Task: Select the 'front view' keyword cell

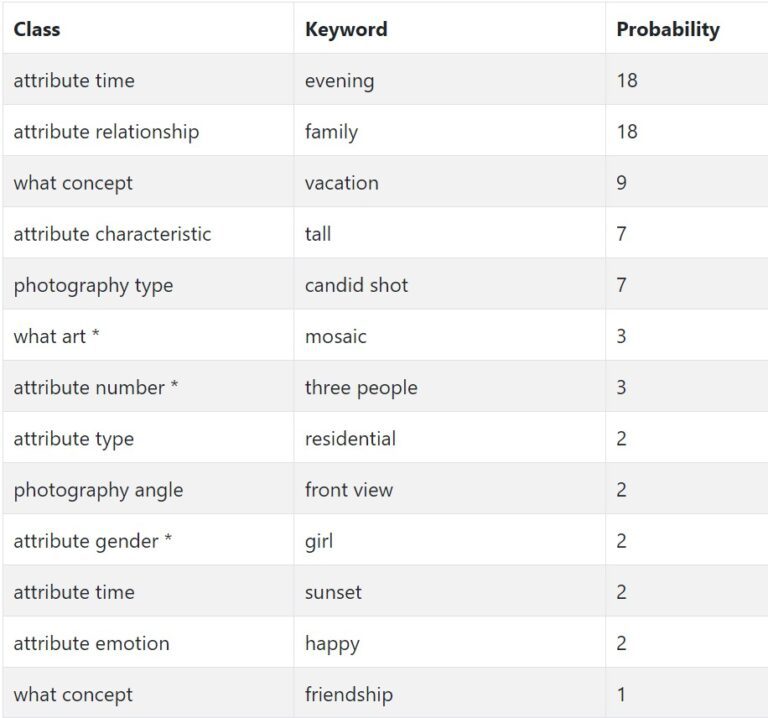Action: [x=449, y=489]
